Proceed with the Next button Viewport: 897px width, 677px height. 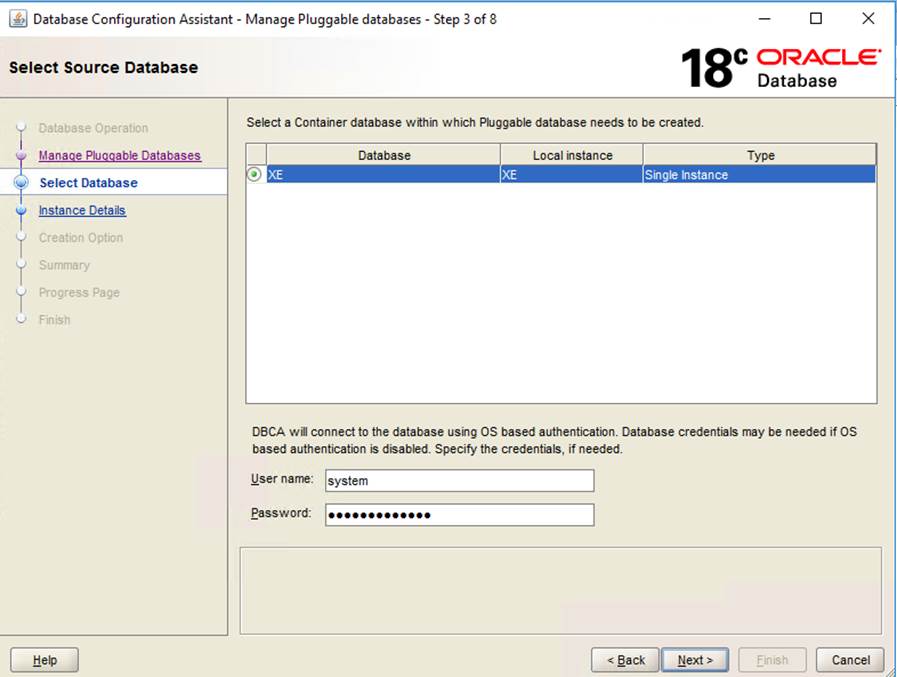coord(695,660)
